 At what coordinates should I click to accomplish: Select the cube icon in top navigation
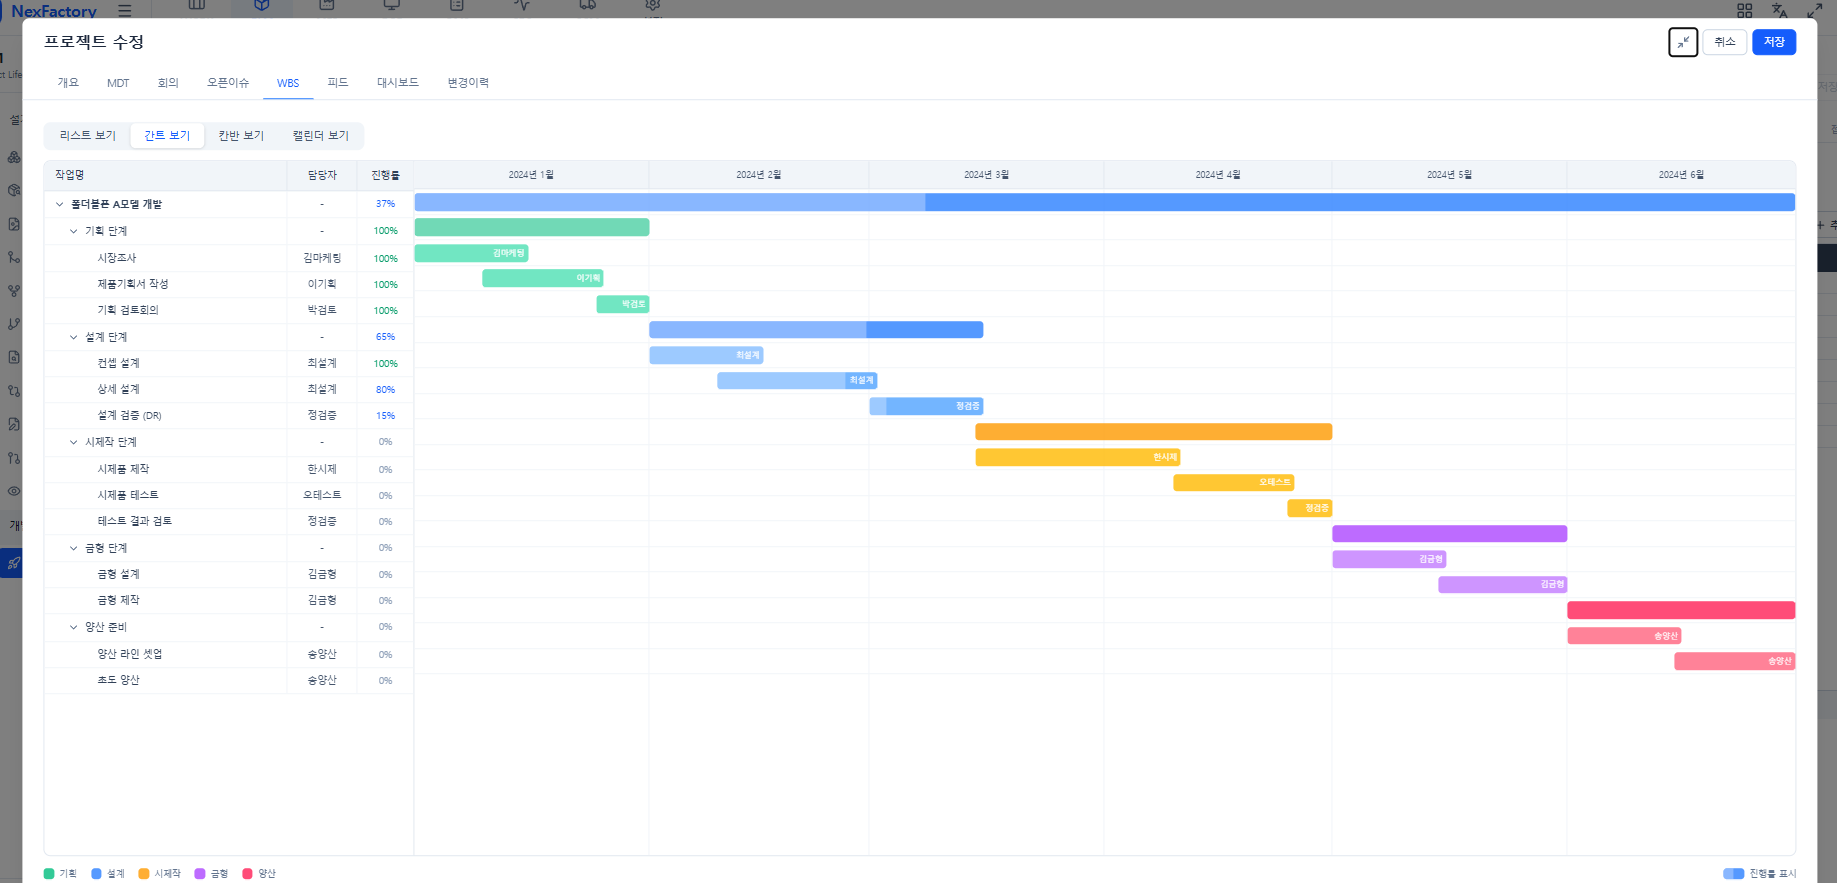click(262, 5)
